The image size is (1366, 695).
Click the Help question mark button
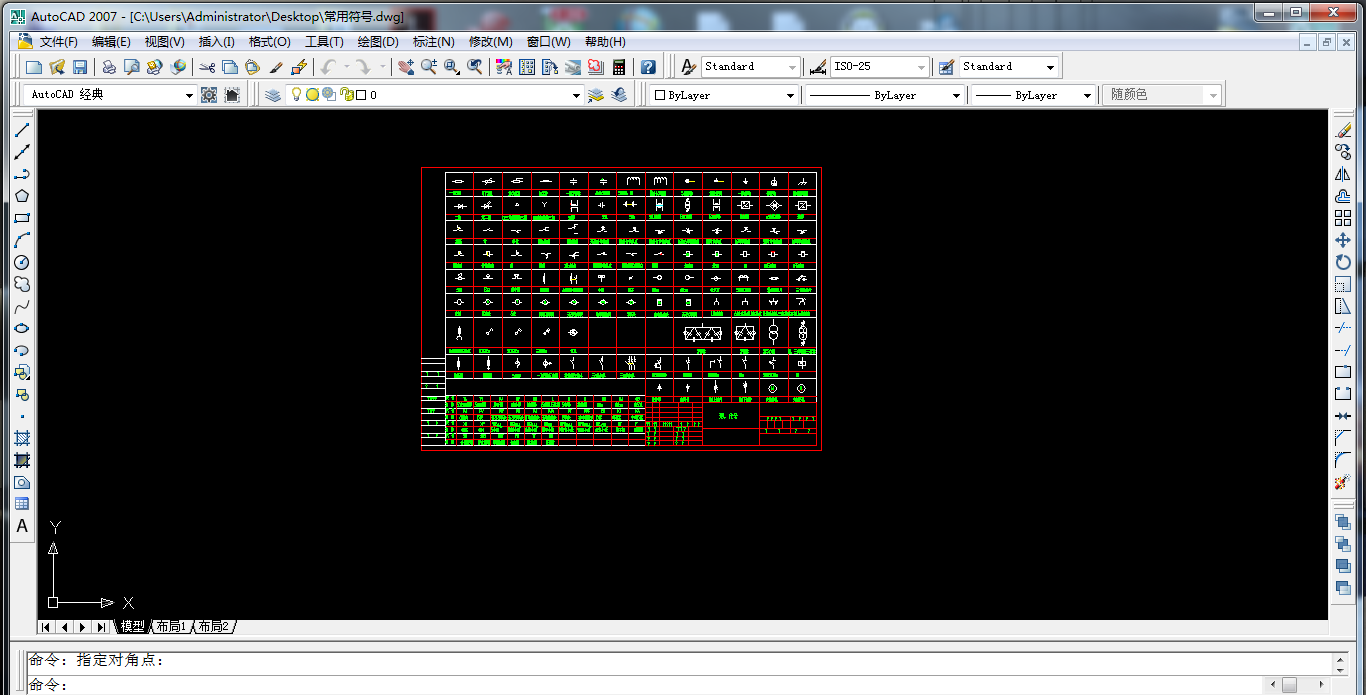[648, 67]
